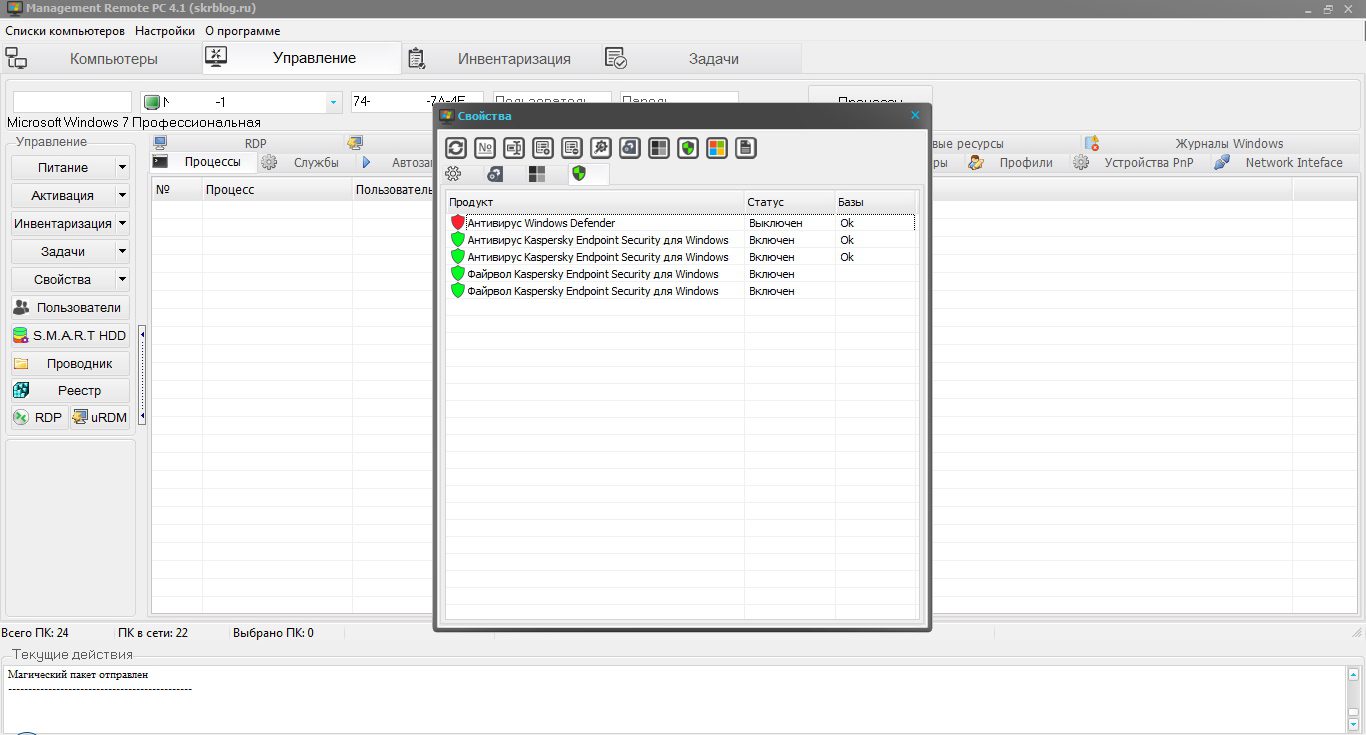
Task: Click the sidebar Инвентаризация button
Action: point(63,223)
